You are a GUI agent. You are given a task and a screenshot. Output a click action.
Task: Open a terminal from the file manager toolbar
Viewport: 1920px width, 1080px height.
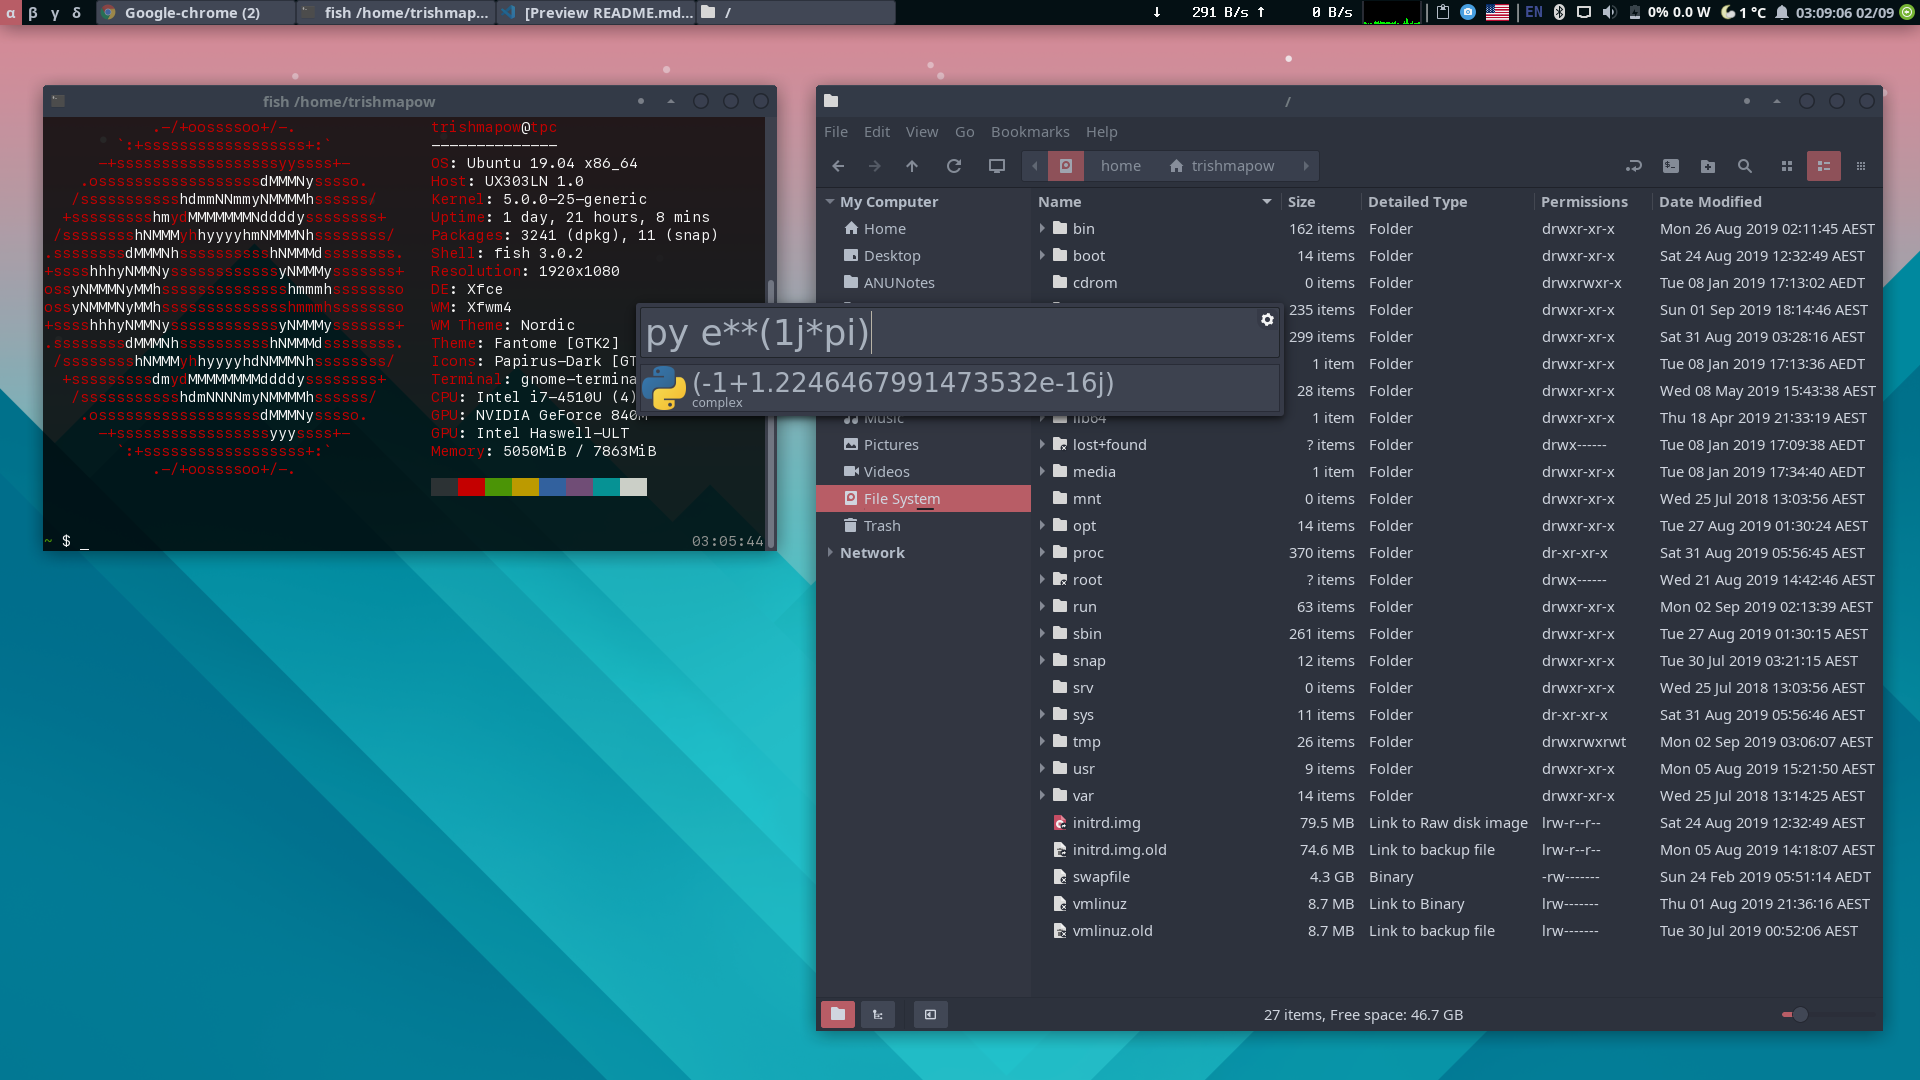tap(1671, 166)
